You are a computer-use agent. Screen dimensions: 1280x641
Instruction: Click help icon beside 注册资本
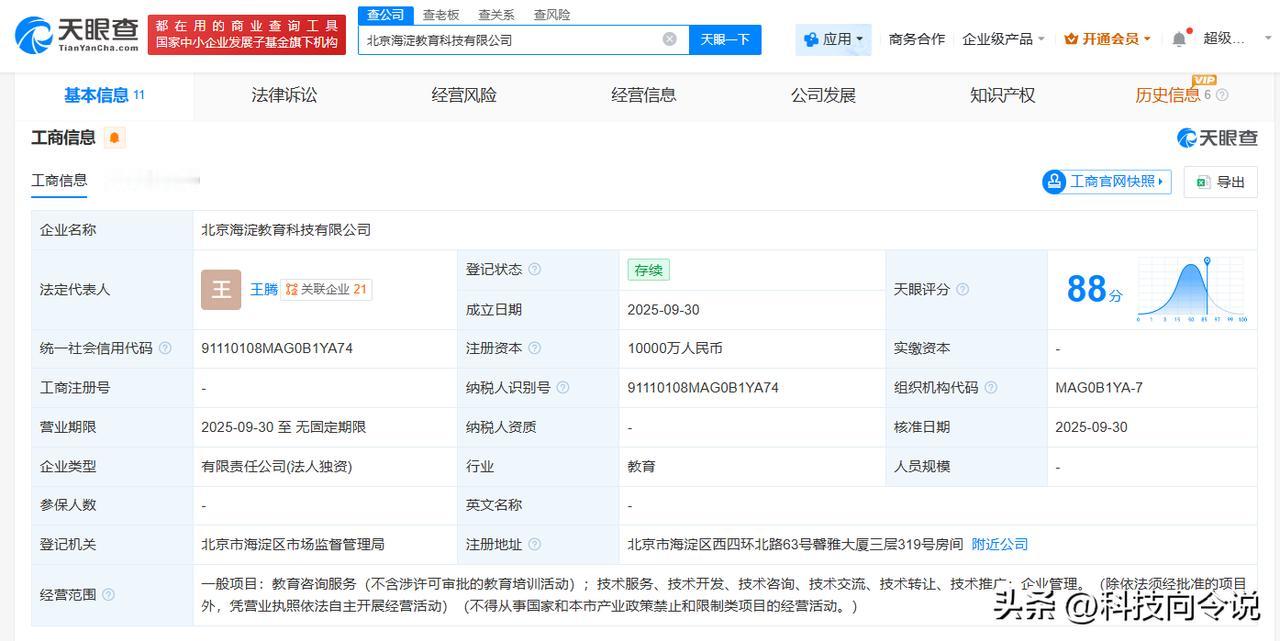pyautogui.click(x=534, y=348)
